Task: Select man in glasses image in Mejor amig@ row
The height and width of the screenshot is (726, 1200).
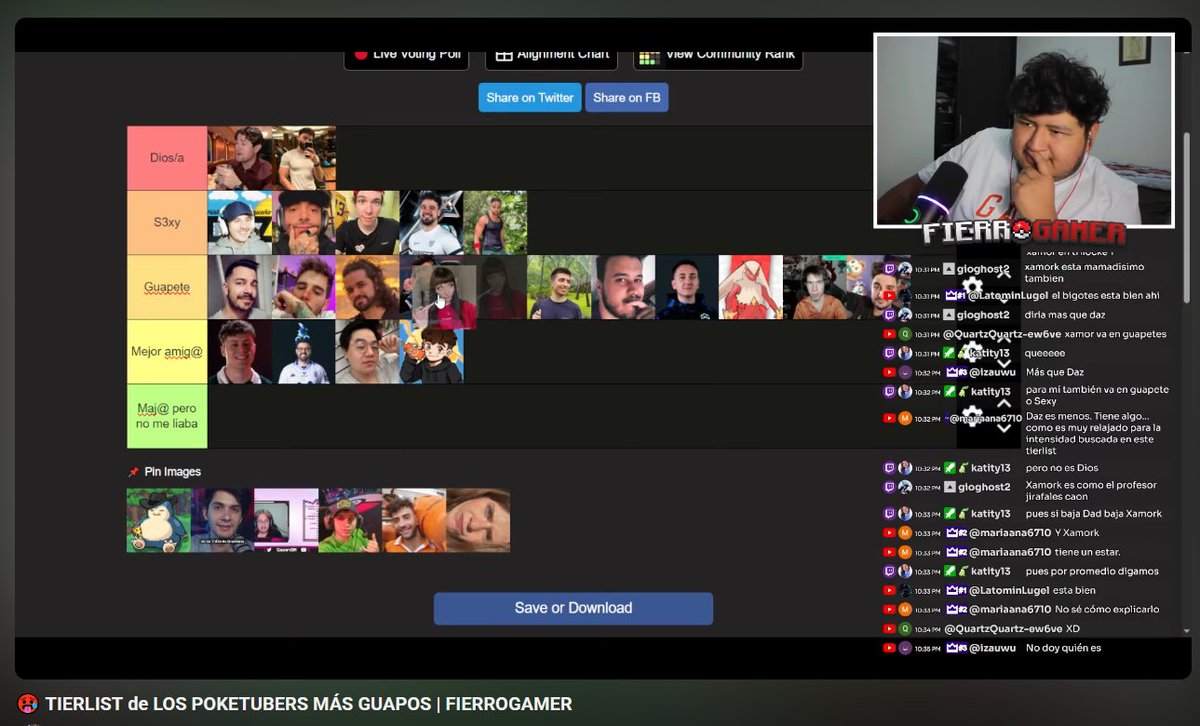Action: [x=367, y=351]
